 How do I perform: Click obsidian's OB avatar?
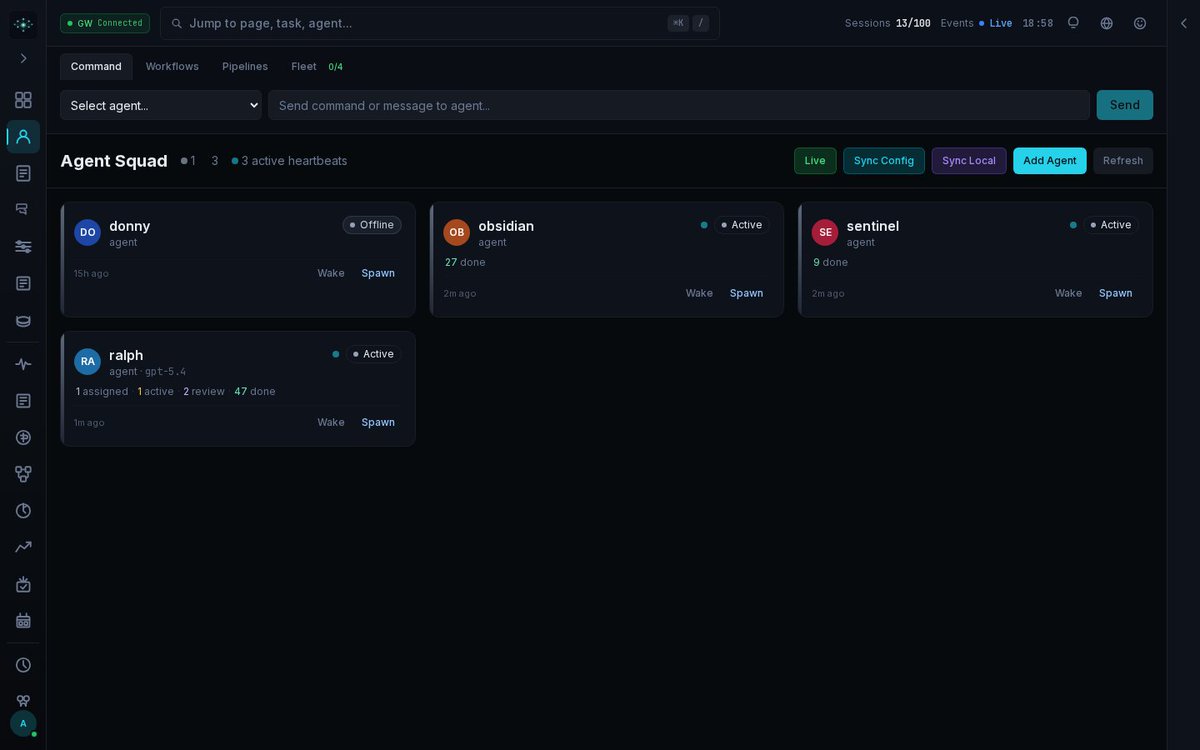coord(456,232)
